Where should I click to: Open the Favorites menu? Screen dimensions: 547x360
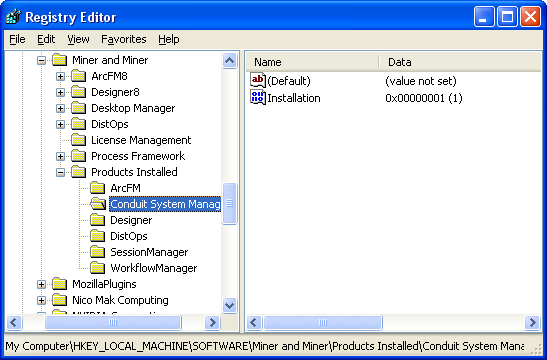tap(123, 39)
